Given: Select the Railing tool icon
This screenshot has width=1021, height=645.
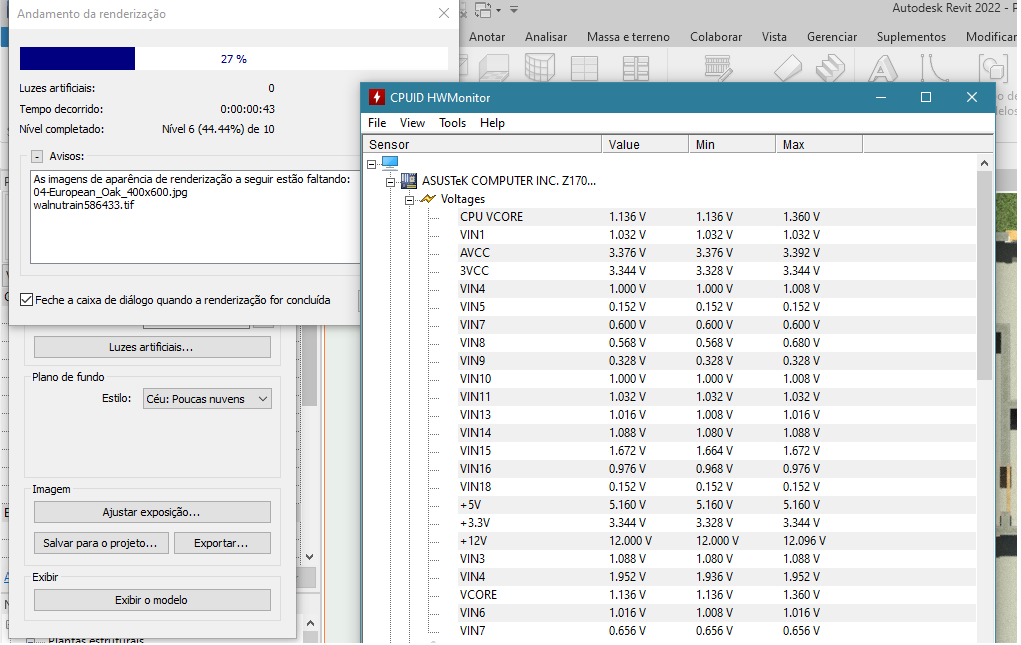Looking at the screenshot, I should tap(719, 68).
